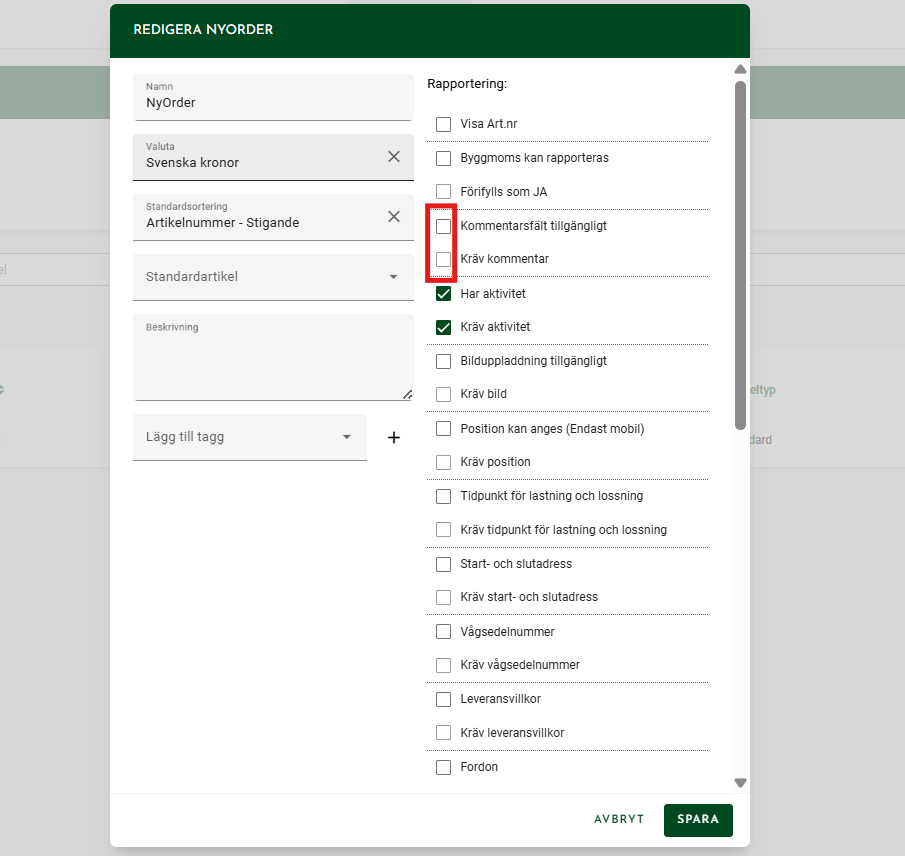Screen dimensions: 905x856
Task: Tick the Kräv kommentar checkbox
Action: [x=443, y=259]
